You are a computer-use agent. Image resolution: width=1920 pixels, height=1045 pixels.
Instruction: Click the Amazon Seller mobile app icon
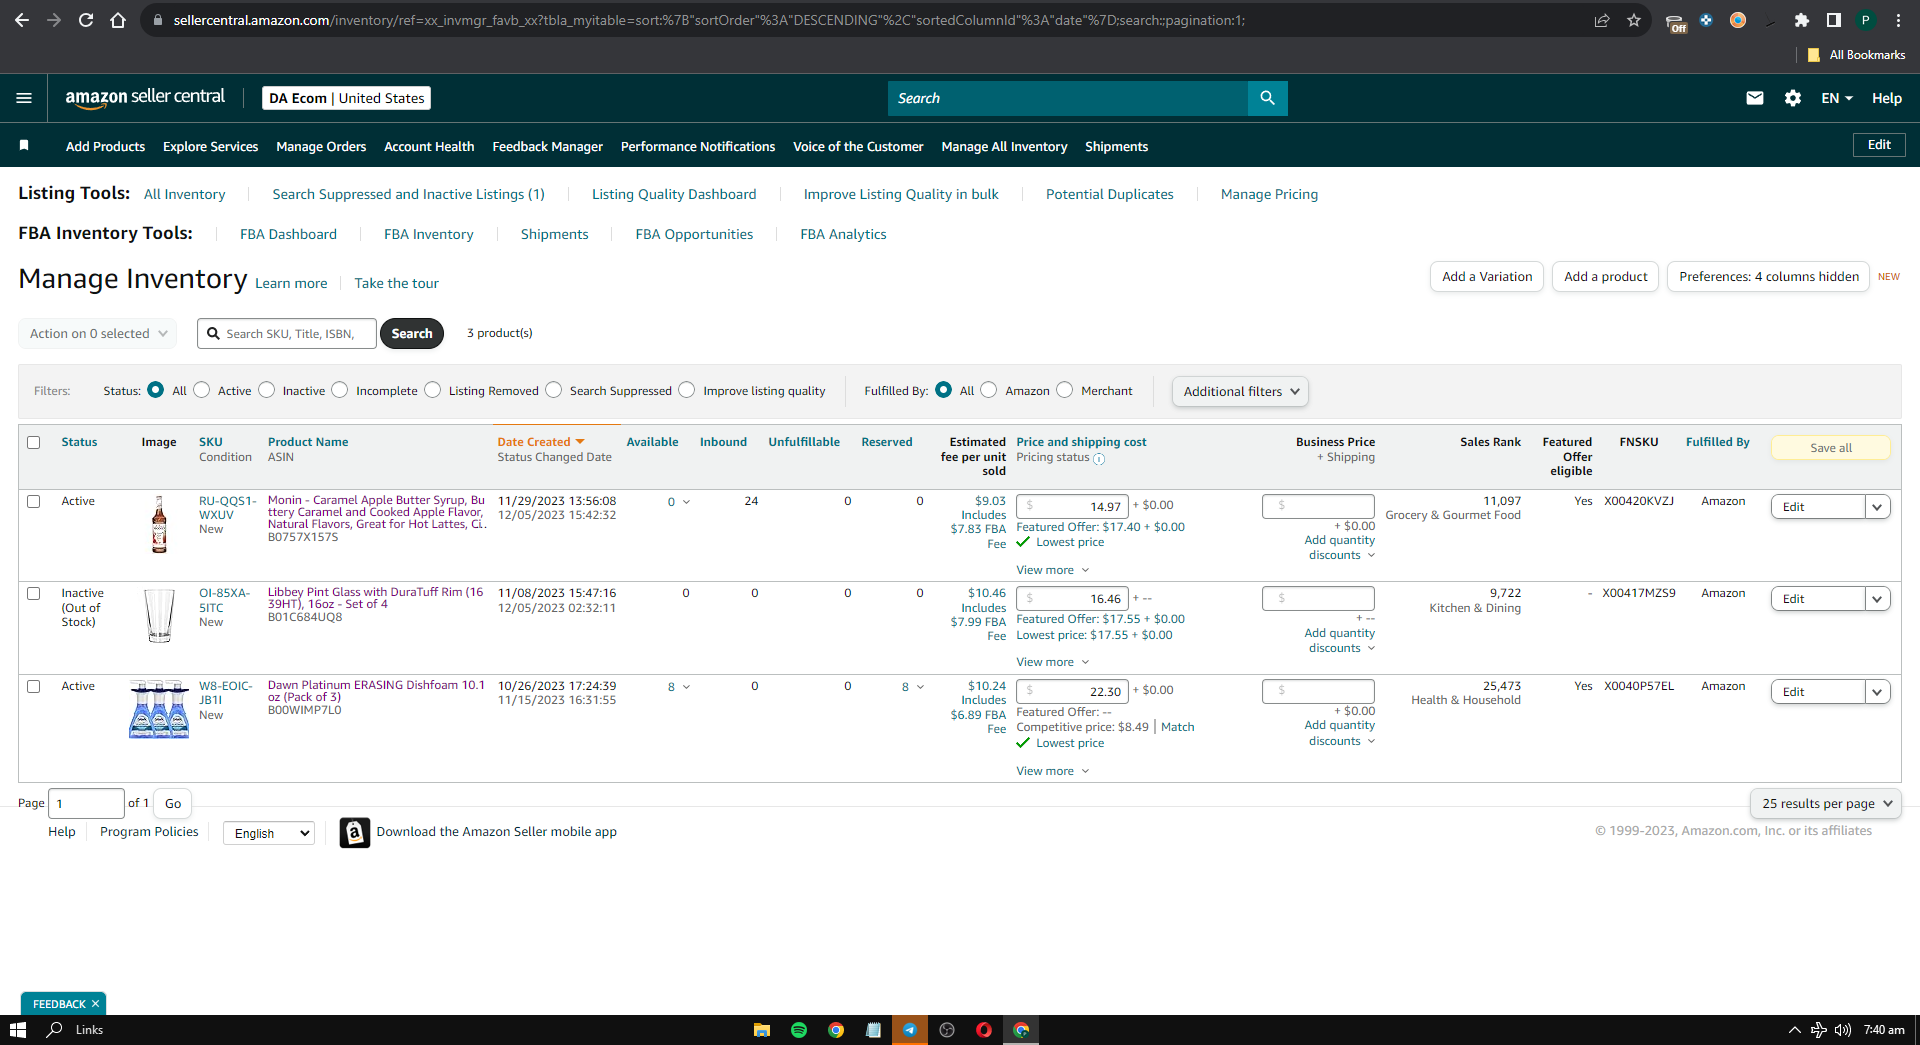(354, 832)
